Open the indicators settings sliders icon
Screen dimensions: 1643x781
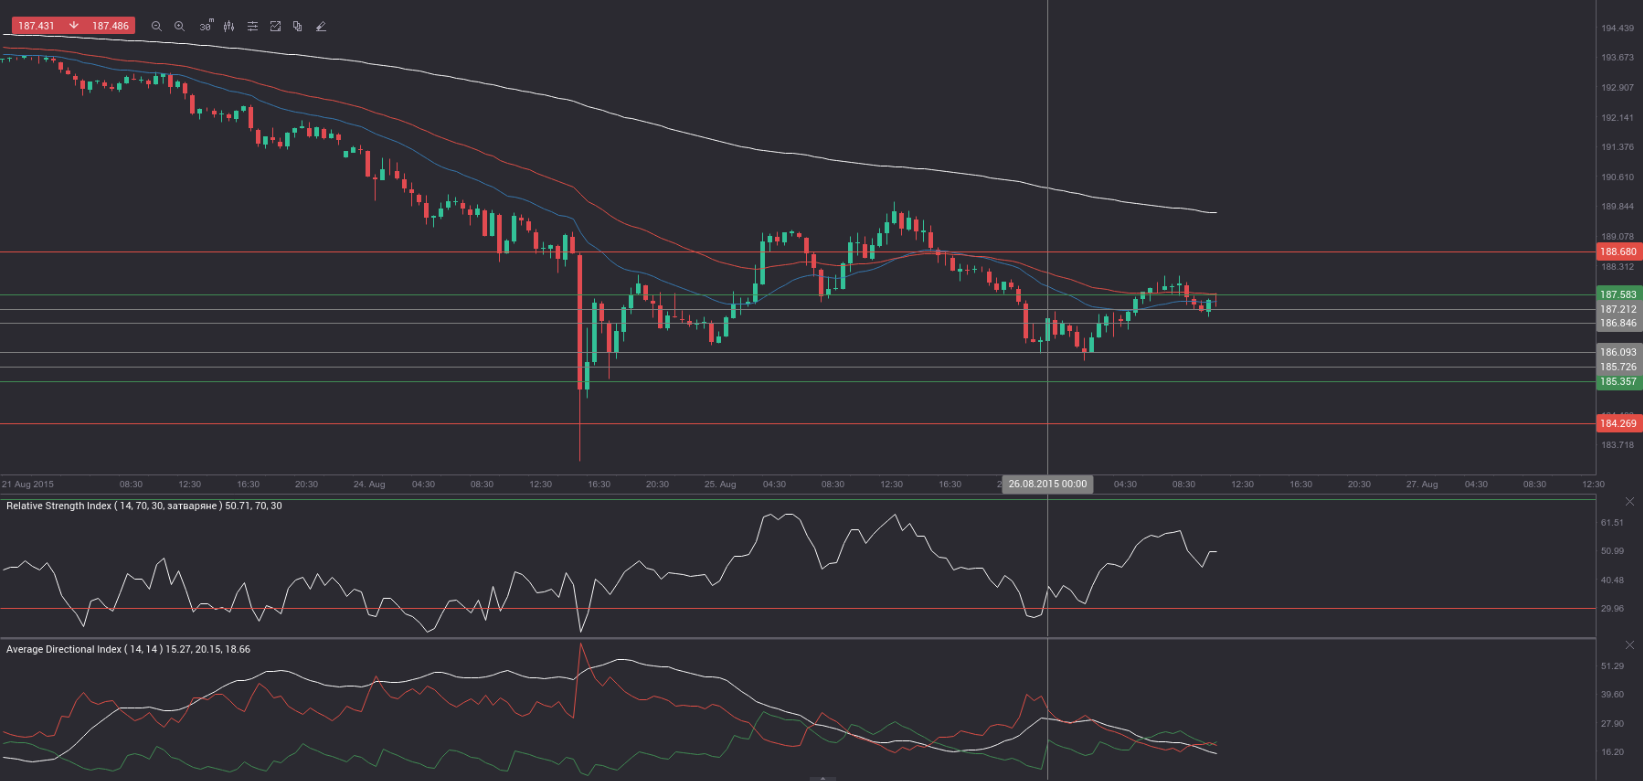(252, 26)
